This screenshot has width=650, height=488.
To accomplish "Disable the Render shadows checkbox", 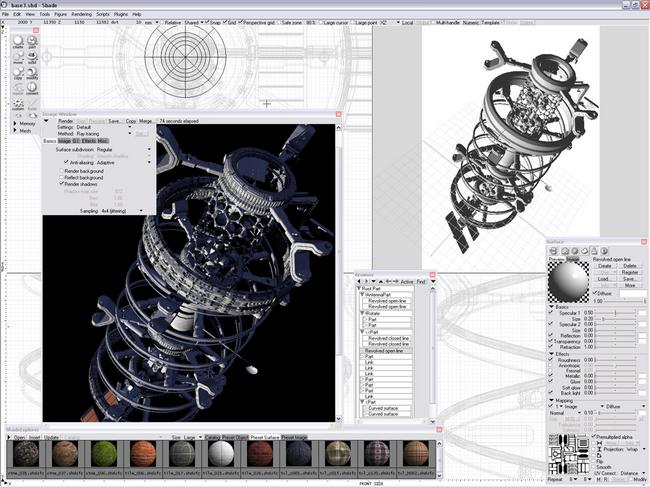I will pos(62,184).
